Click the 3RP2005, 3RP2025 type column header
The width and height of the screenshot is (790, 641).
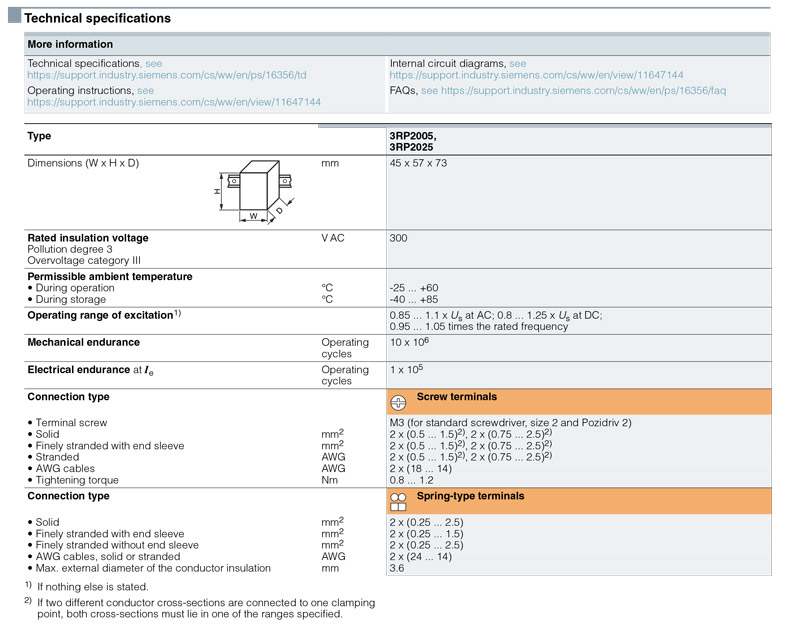(413, 141)
